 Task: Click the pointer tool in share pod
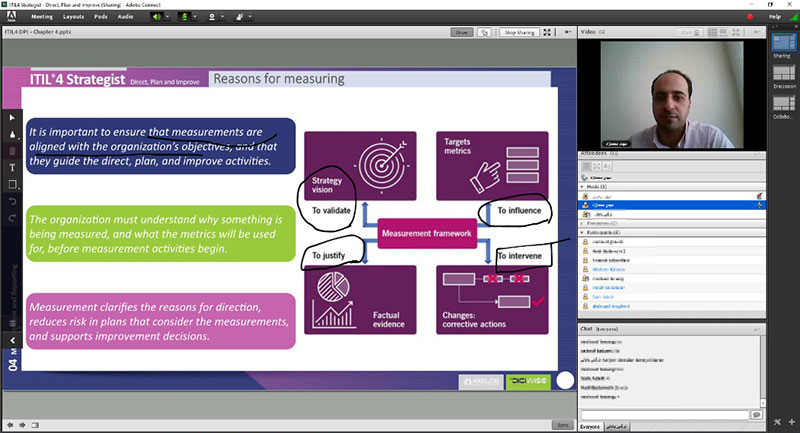(x=484, y=32)
